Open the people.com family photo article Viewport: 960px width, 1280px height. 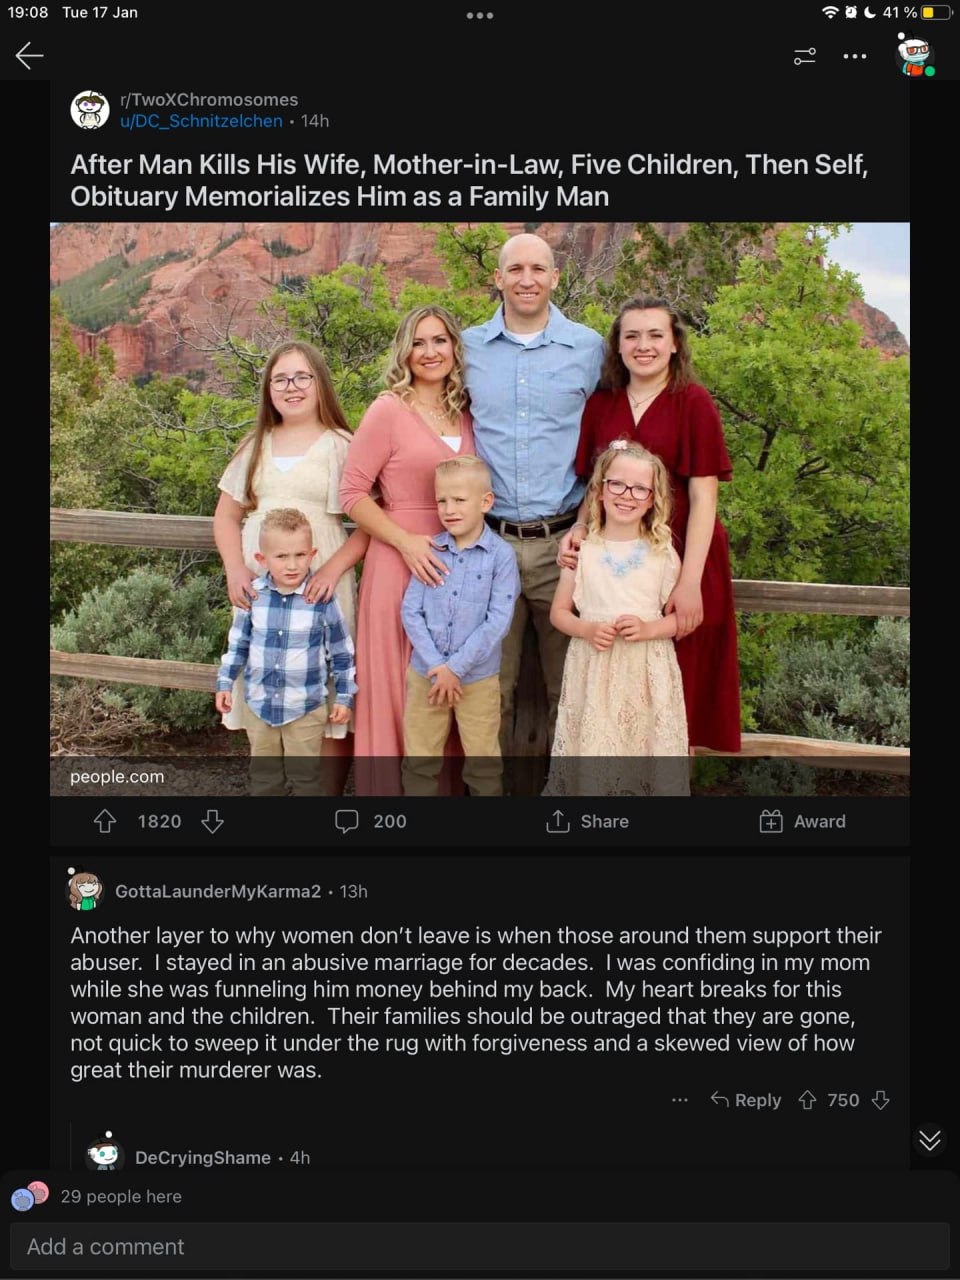[480, 509]
